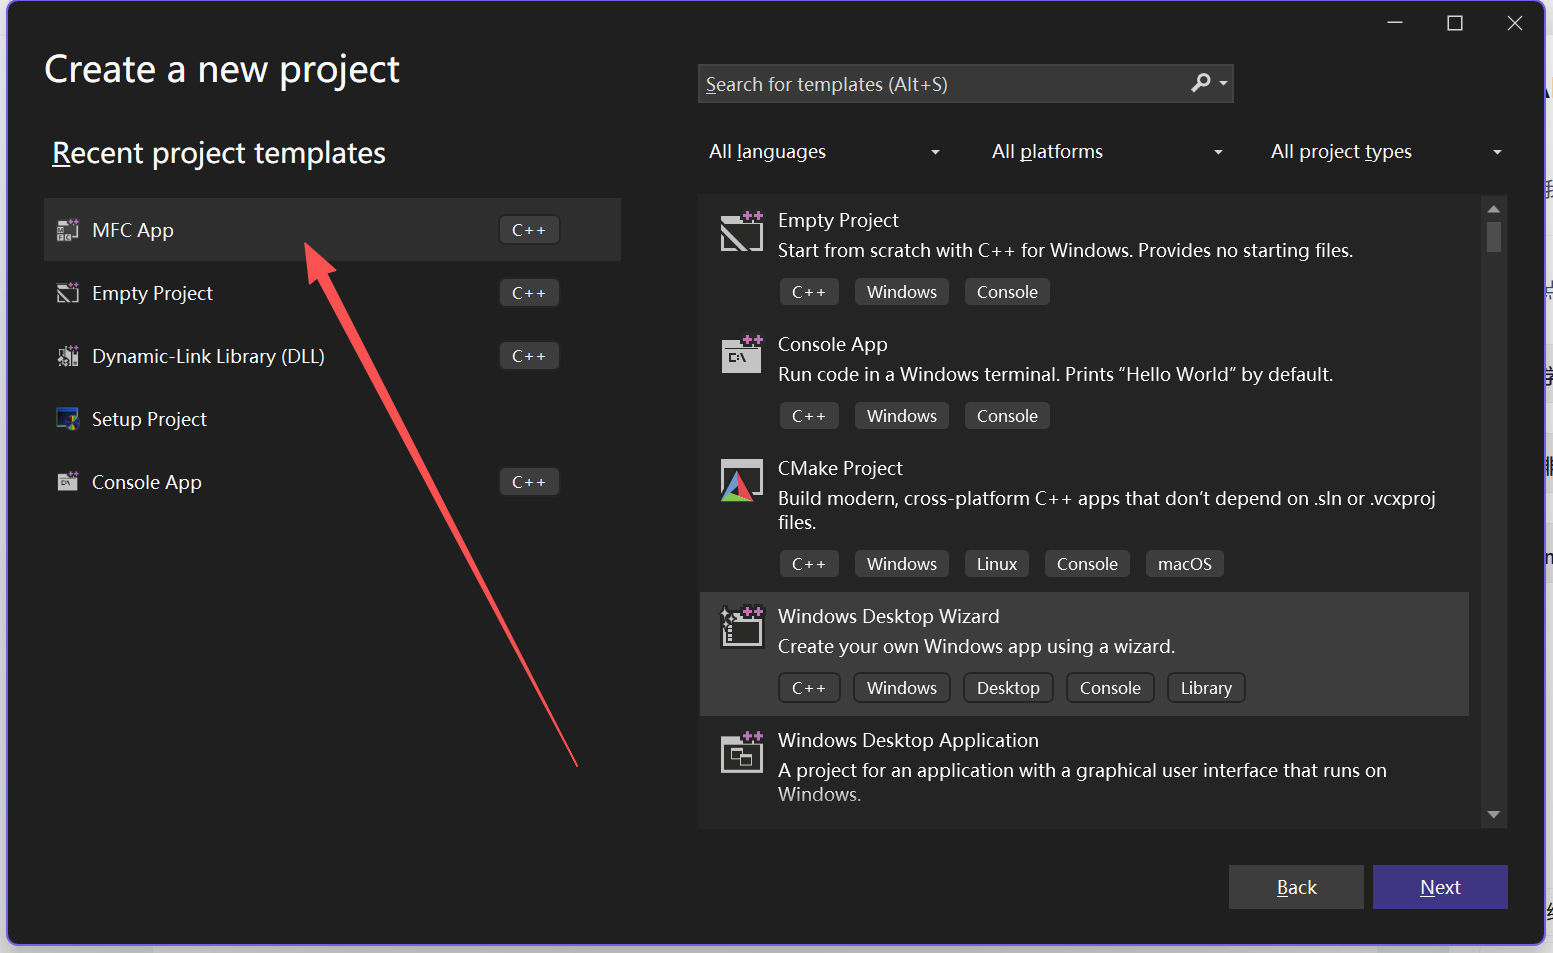Click the Empty Project icon in recent templates
This screenshot has height=953, width=1553.
pyautogui.click(x=67, y=293)
